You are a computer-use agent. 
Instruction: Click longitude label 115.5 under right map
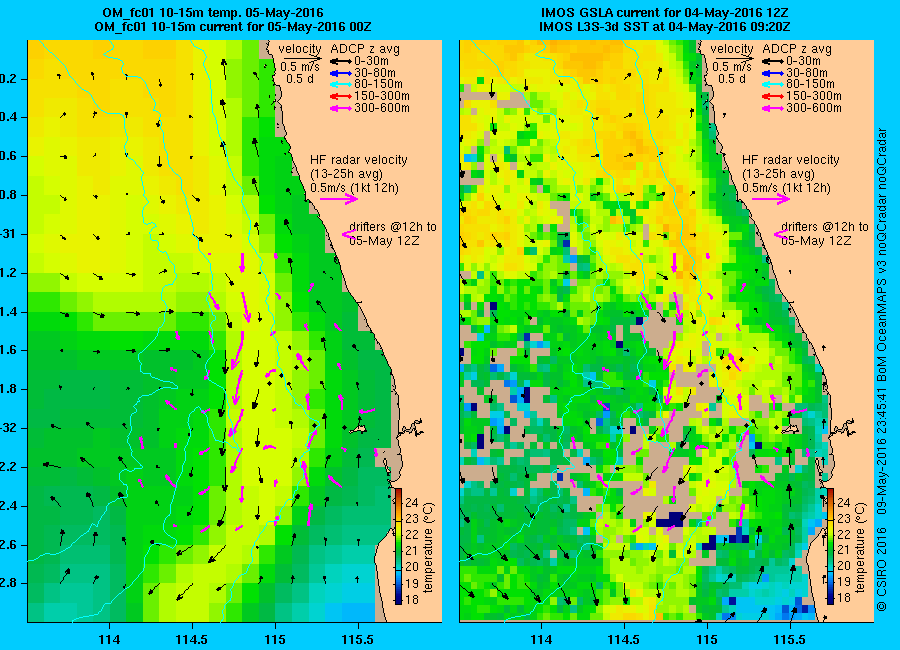coord(790,639)
